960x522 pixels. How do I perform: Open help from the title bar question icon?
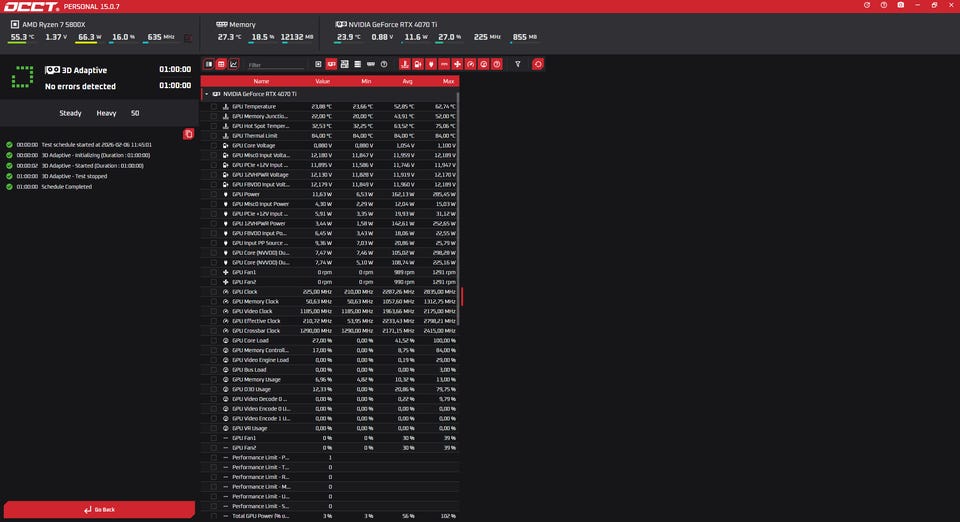pyautogui.click(x=883, y=5)
